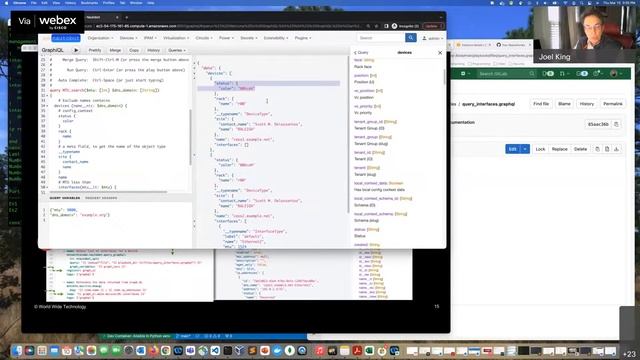Open Microsoft Teams from the Dock

[x=190, y=351]
